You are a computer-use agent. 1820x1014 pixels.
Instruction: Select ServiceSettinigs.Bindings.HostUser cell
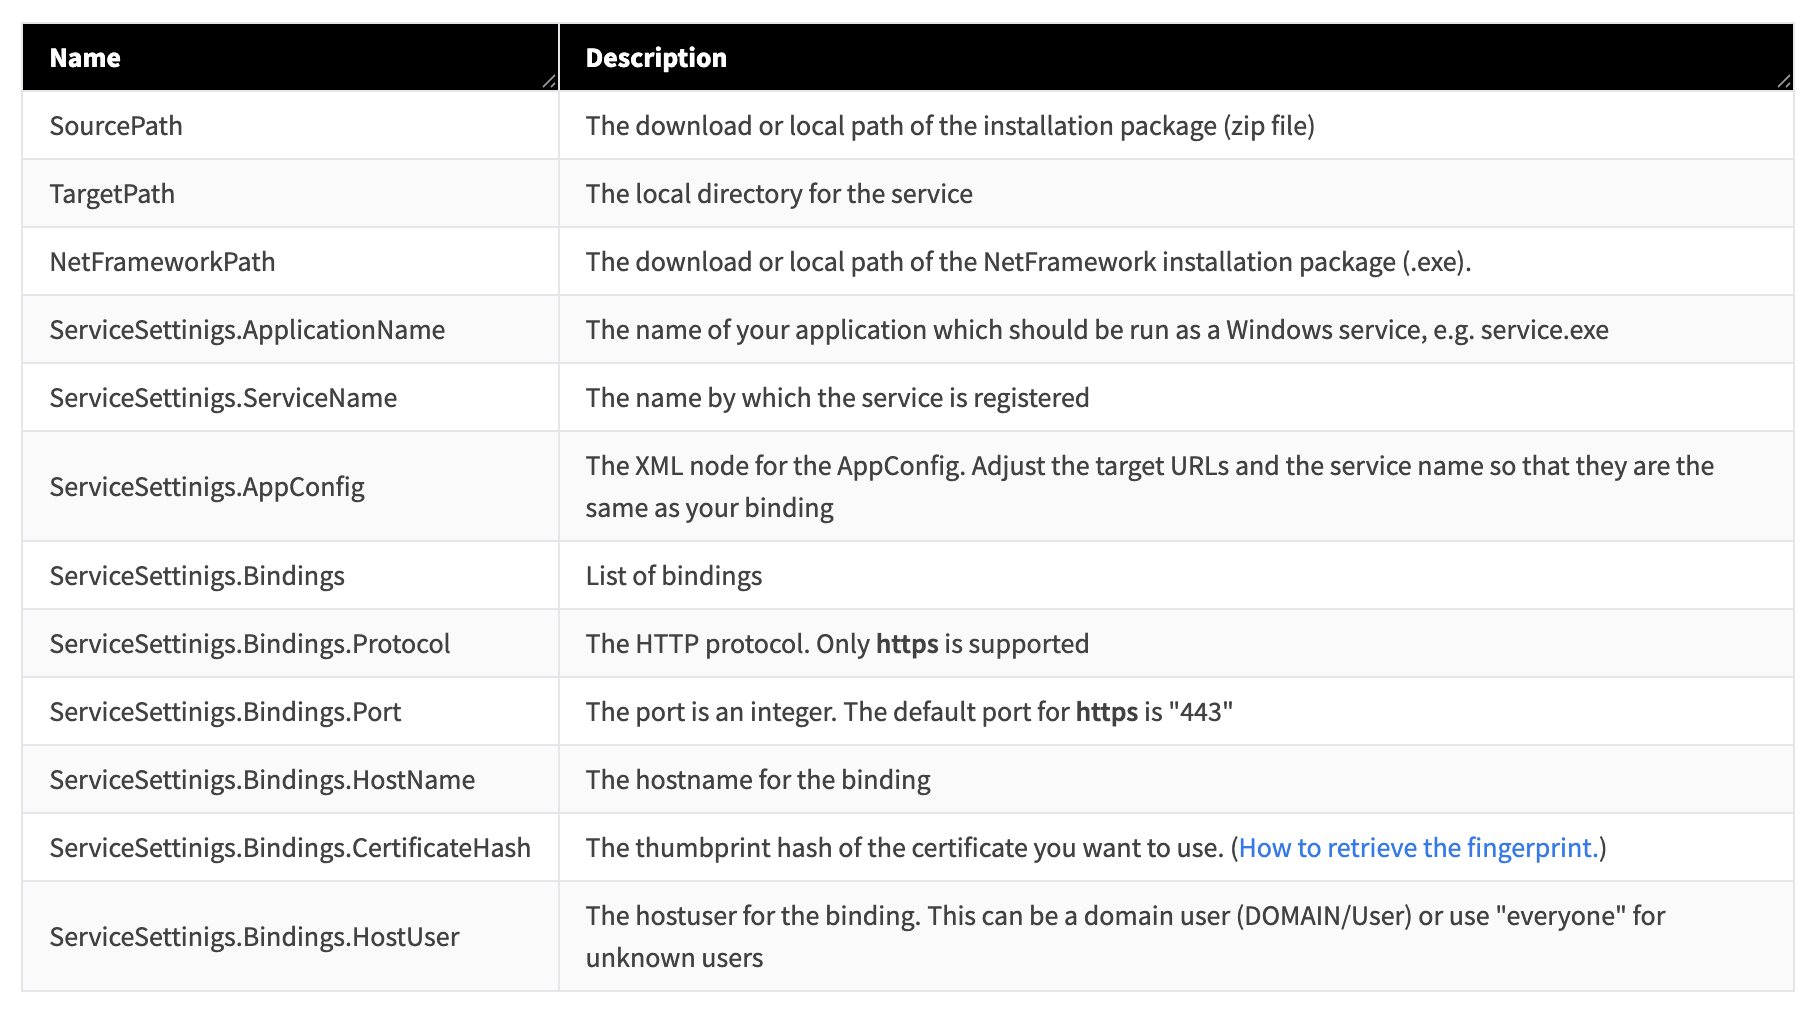[x=254, y=937]
